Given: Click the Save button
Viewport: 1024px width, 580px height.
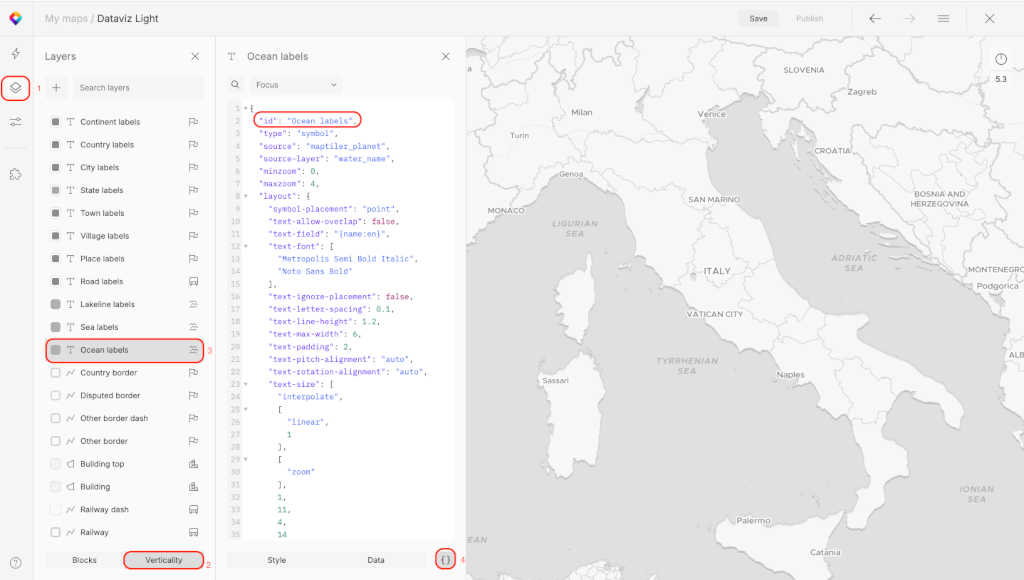Looking at the screenshot, I should 758,18.
